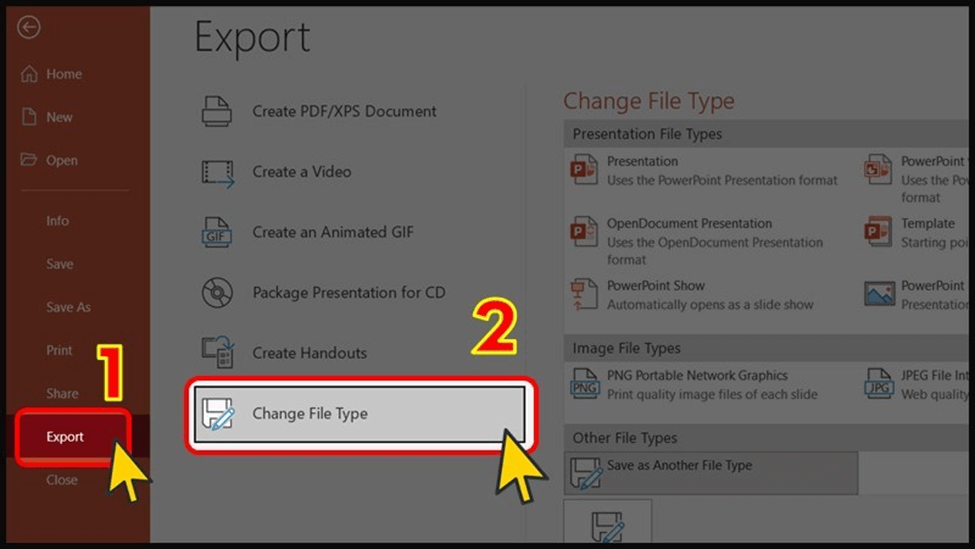Image resolution: width=975 pixels, height=549 pixels.
Task: Click the New blank page icon
Action: [29, 117]
